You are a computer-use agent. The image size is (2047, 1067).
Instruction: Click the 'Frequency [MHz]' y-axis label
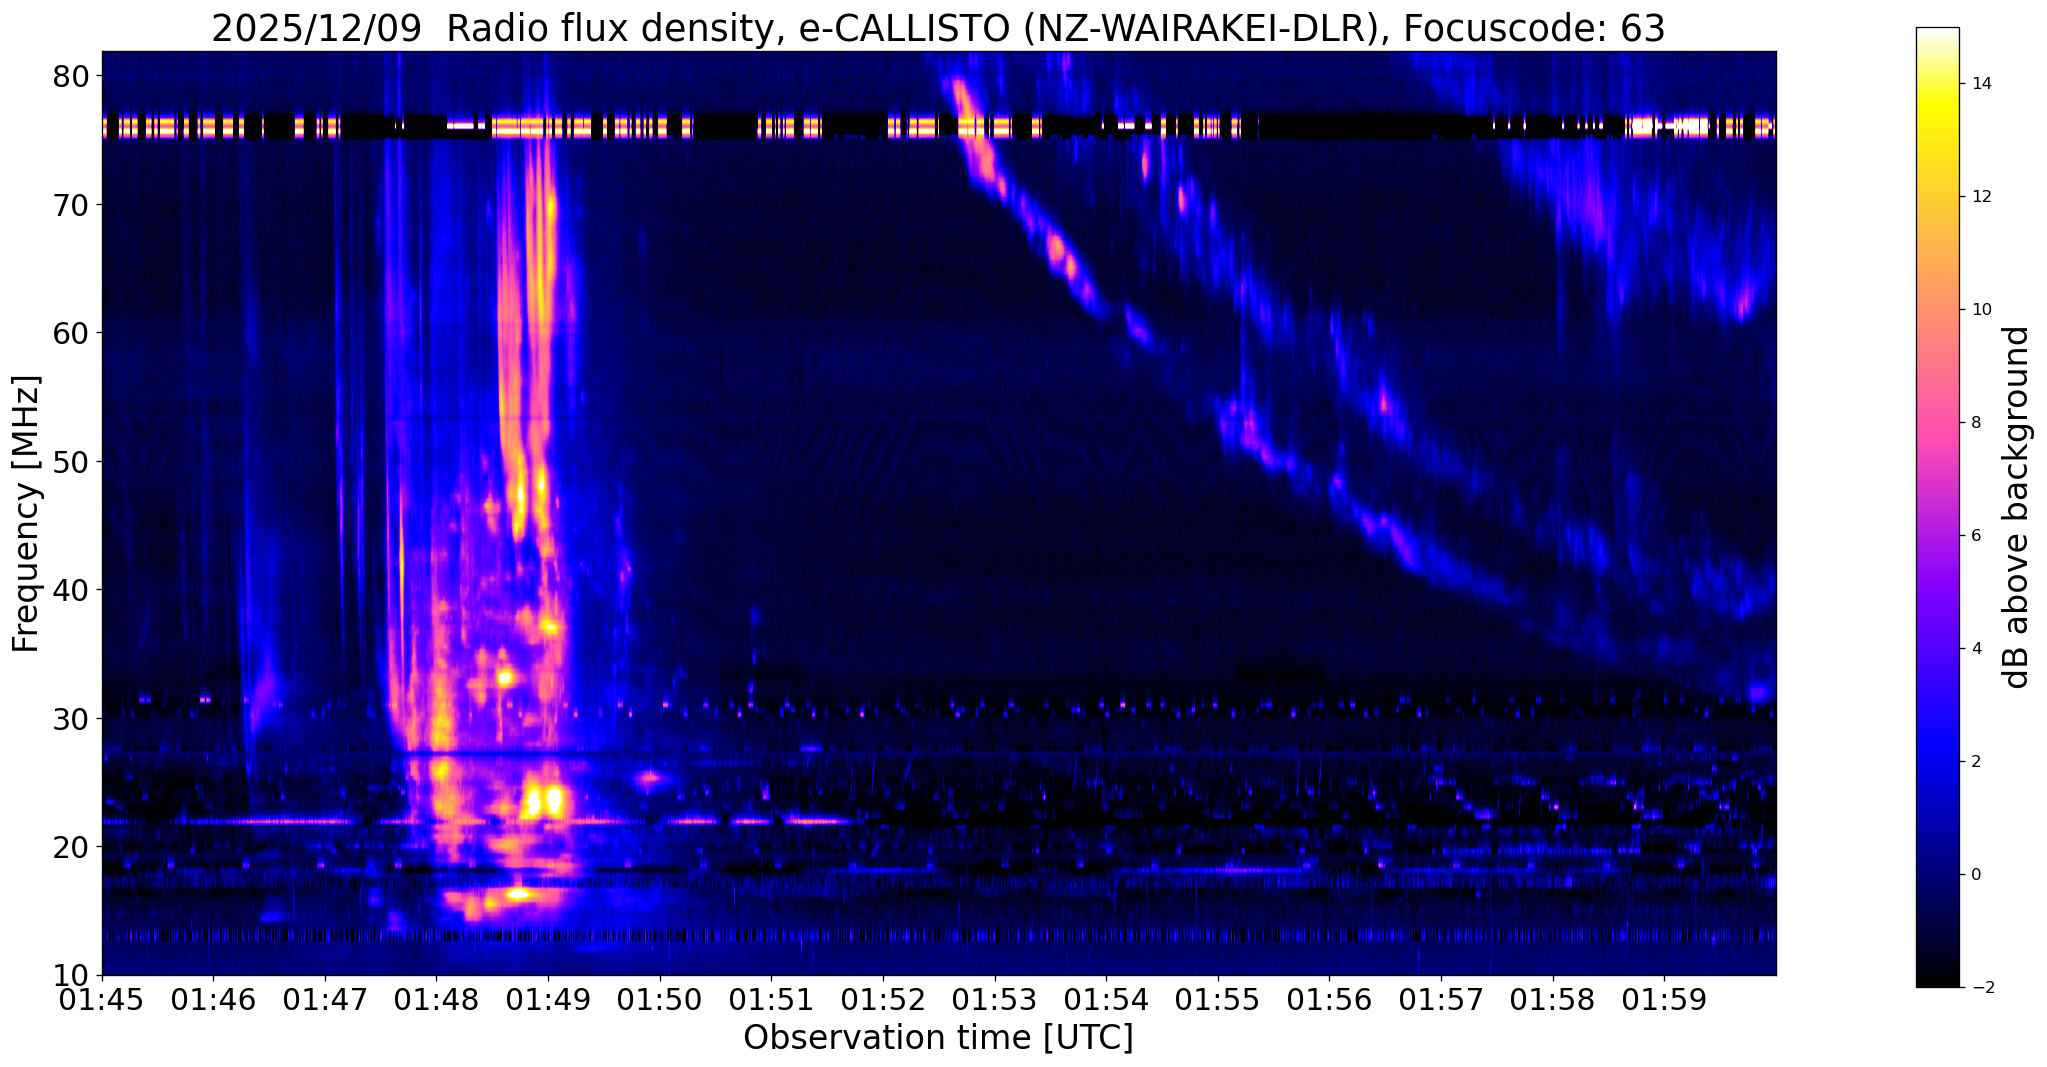pos(26,513)
